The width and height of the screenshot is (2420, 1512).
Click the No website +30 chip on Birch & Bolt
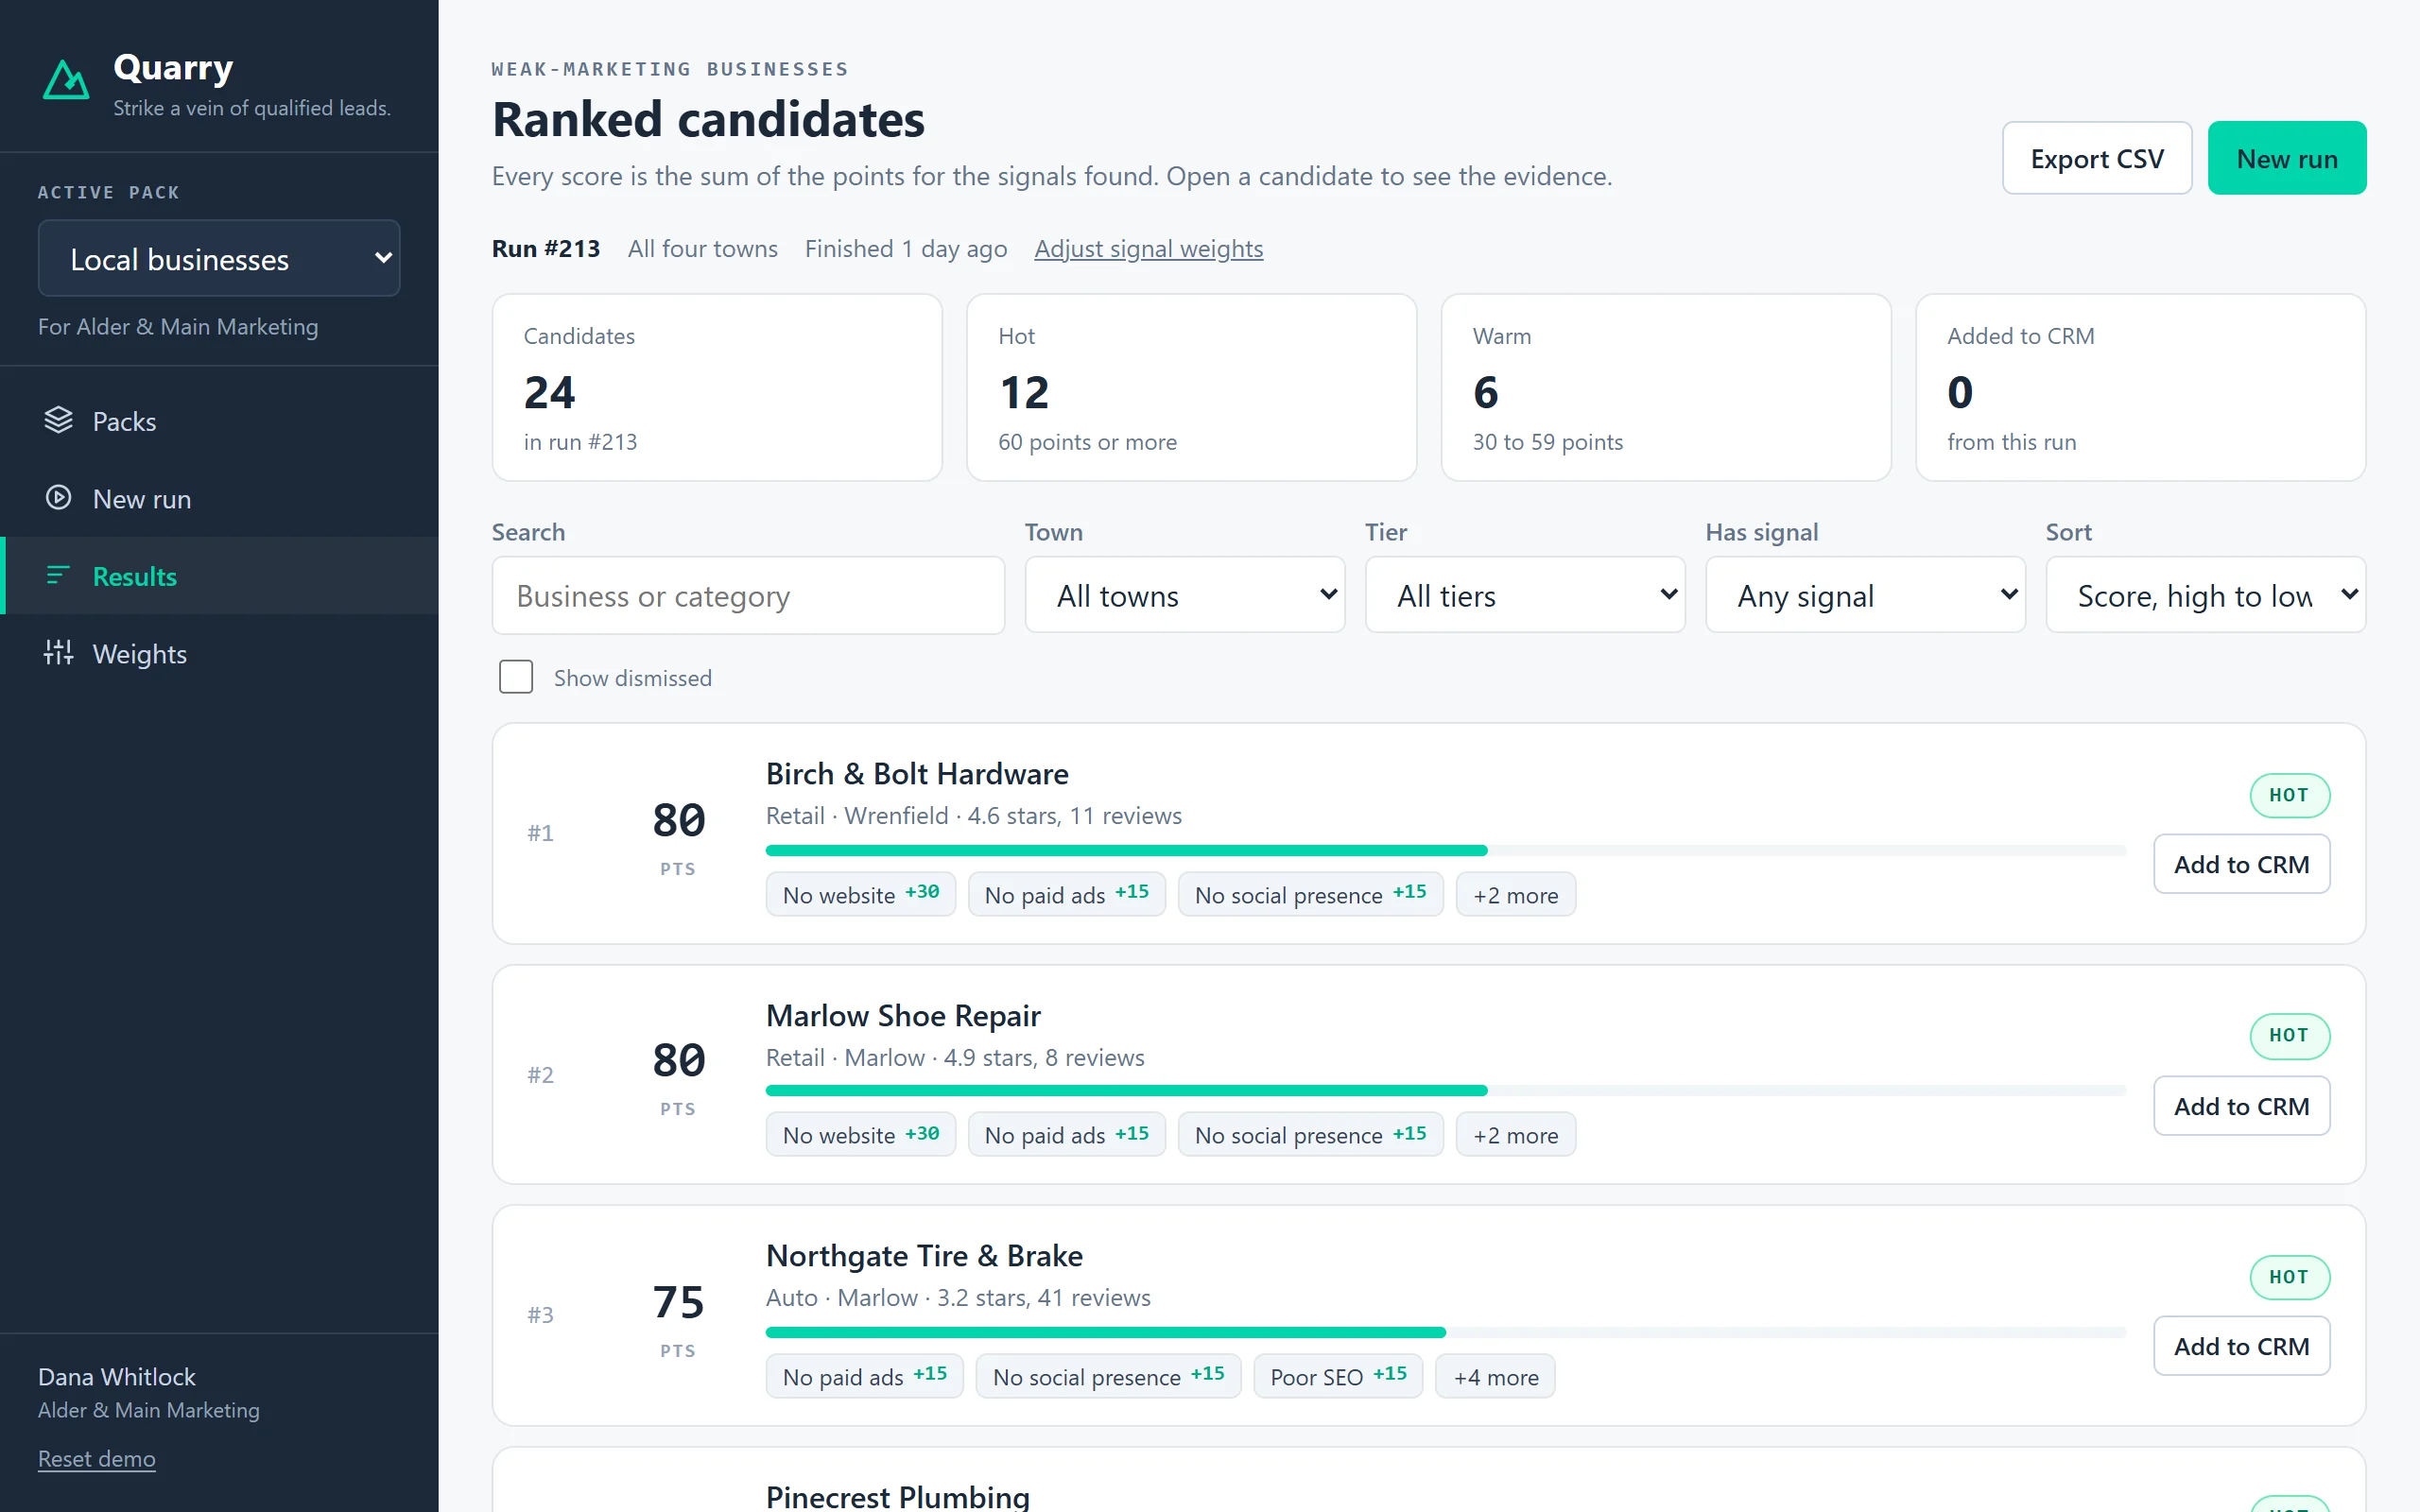coord(860,894)
